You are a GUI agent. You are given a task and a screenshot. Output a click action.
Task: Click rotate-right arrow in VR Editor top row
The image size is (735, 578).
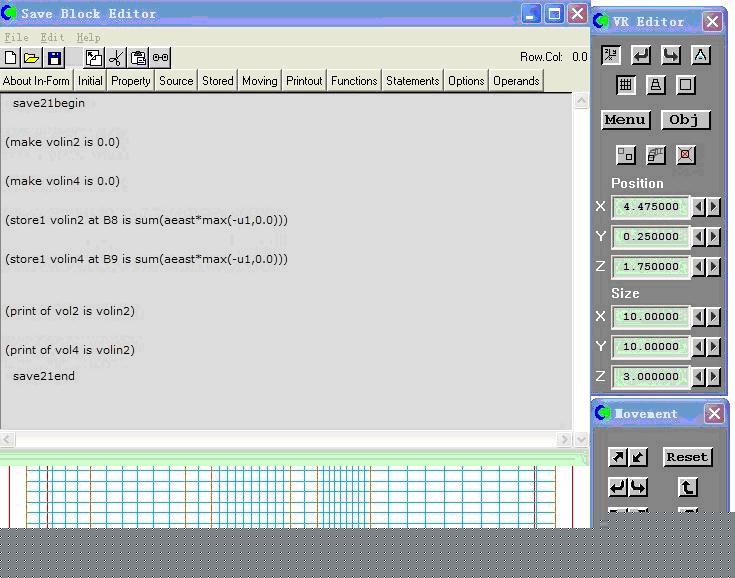(x=671, y=55)
